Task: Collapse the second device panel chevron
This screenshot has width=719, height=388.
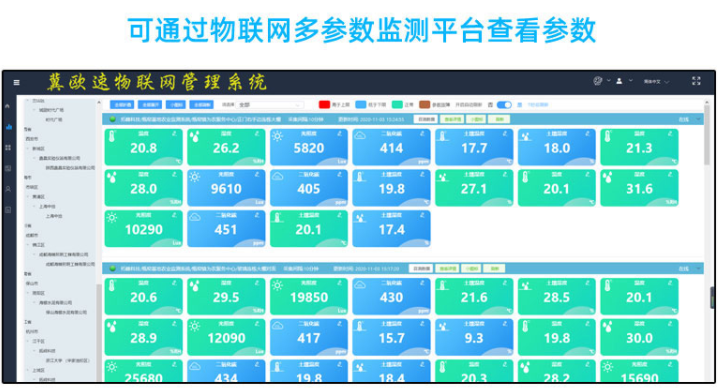Action: [698, 269]
